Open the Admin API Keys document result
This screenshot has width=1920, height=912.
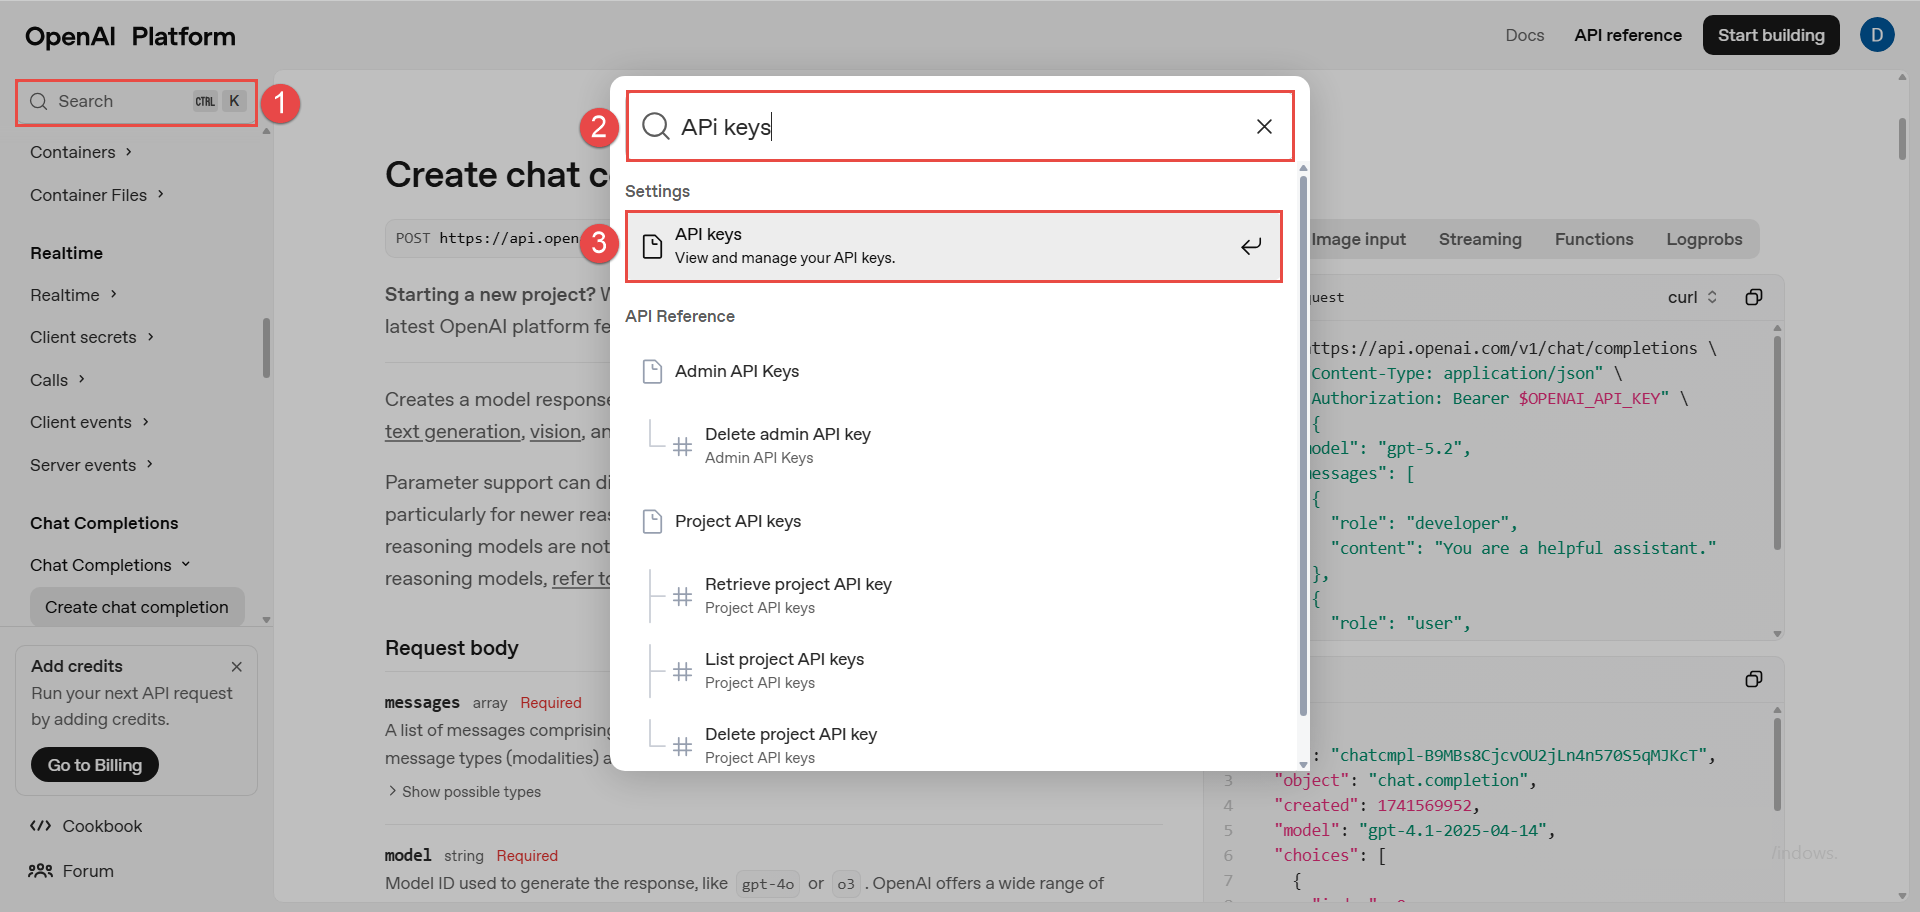[x=736, y=372]
